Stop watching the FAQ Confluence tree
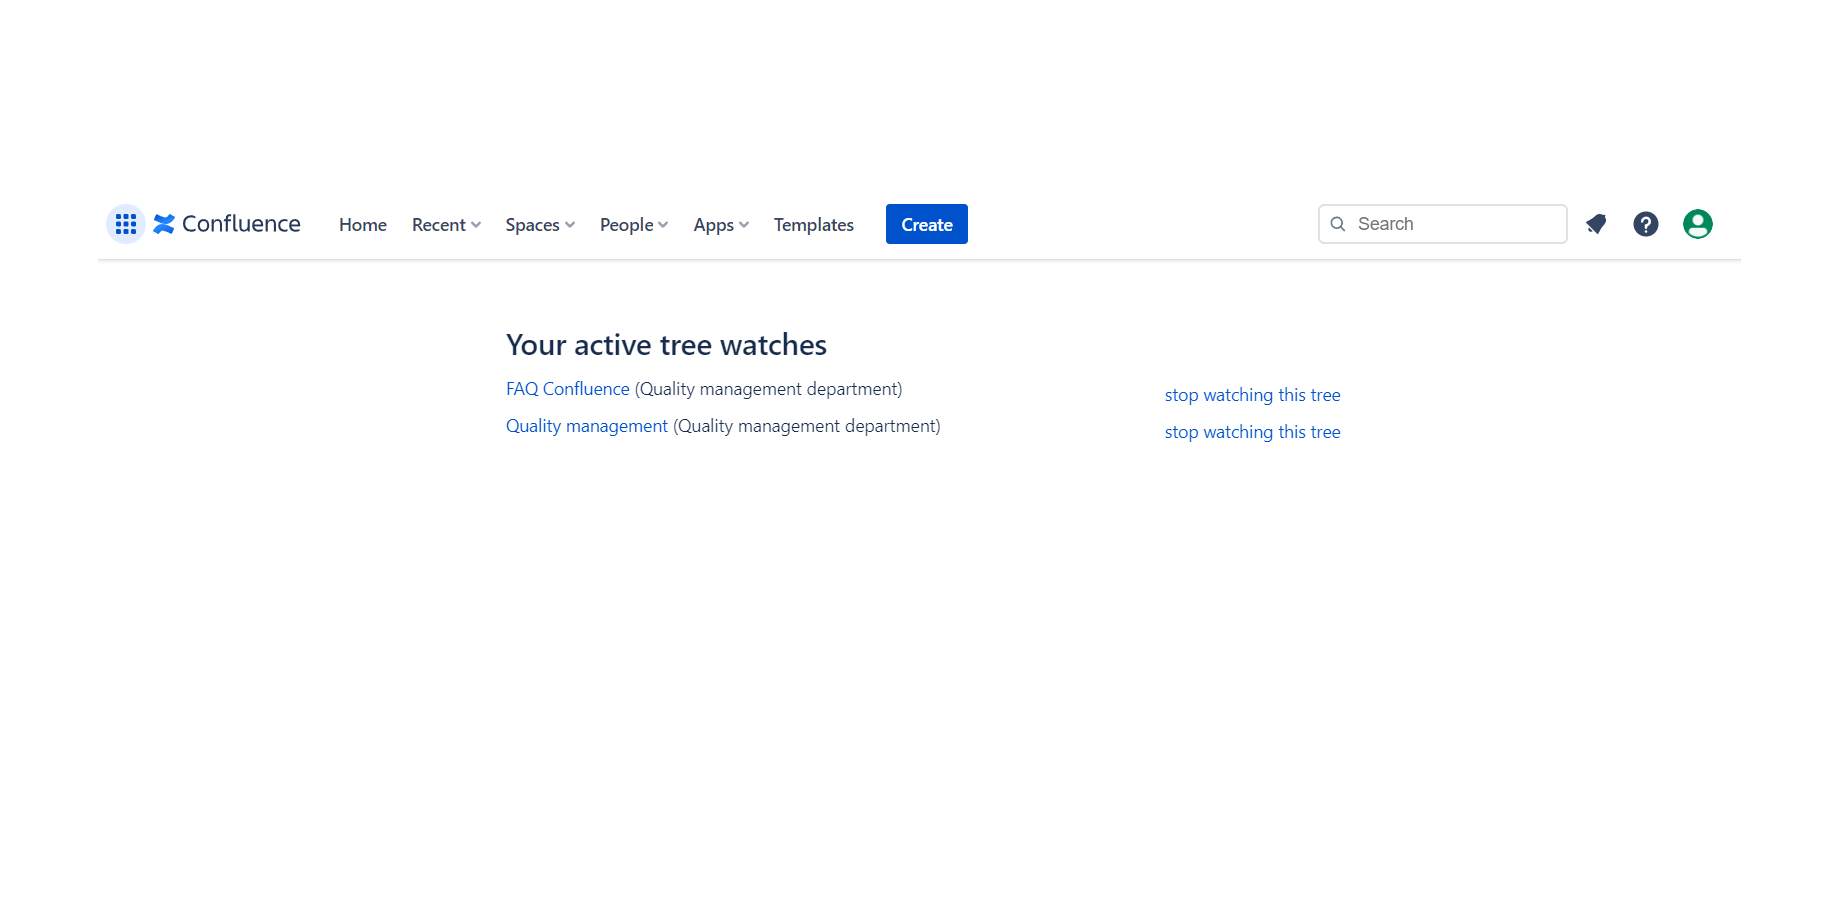Image resolution: width=1840 pixels, height=900 pixels. 1252,395
